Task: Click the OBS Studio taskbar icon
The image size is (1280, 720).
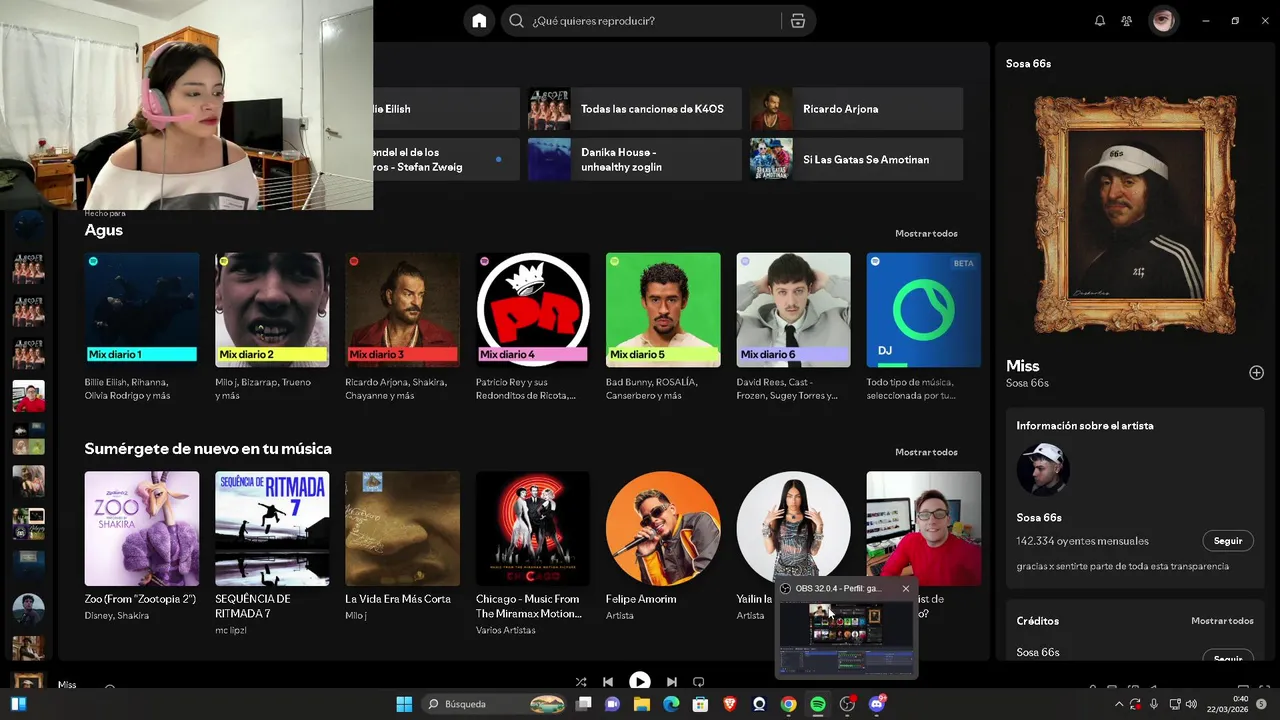Action: 847,704
